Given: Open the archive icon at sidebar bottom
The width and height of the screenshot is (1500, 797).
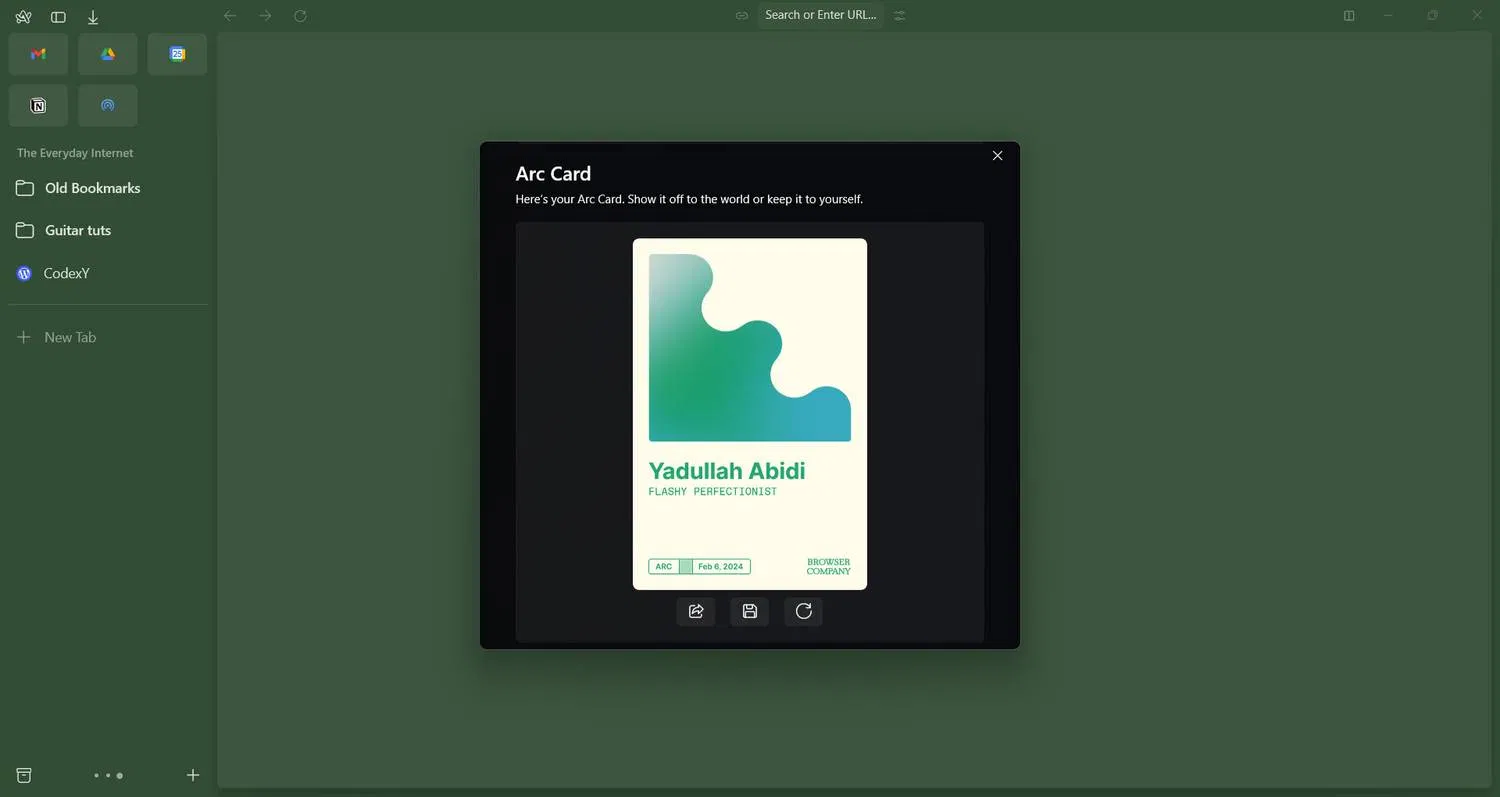Looking at the screenshot, I should pyautogui.click(x=24, y=775).
